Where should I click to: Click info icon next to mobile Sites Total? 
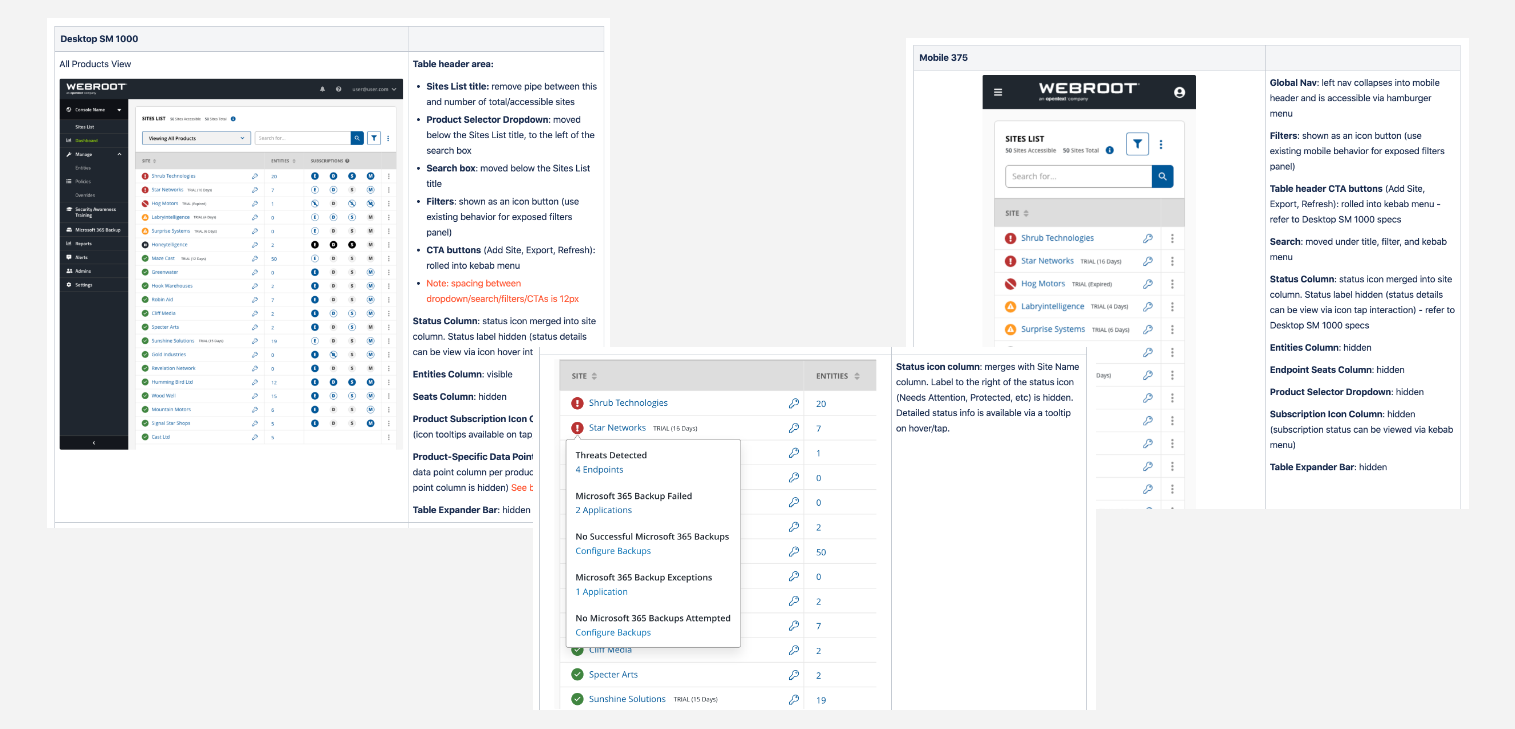(x=1110, y=150)
